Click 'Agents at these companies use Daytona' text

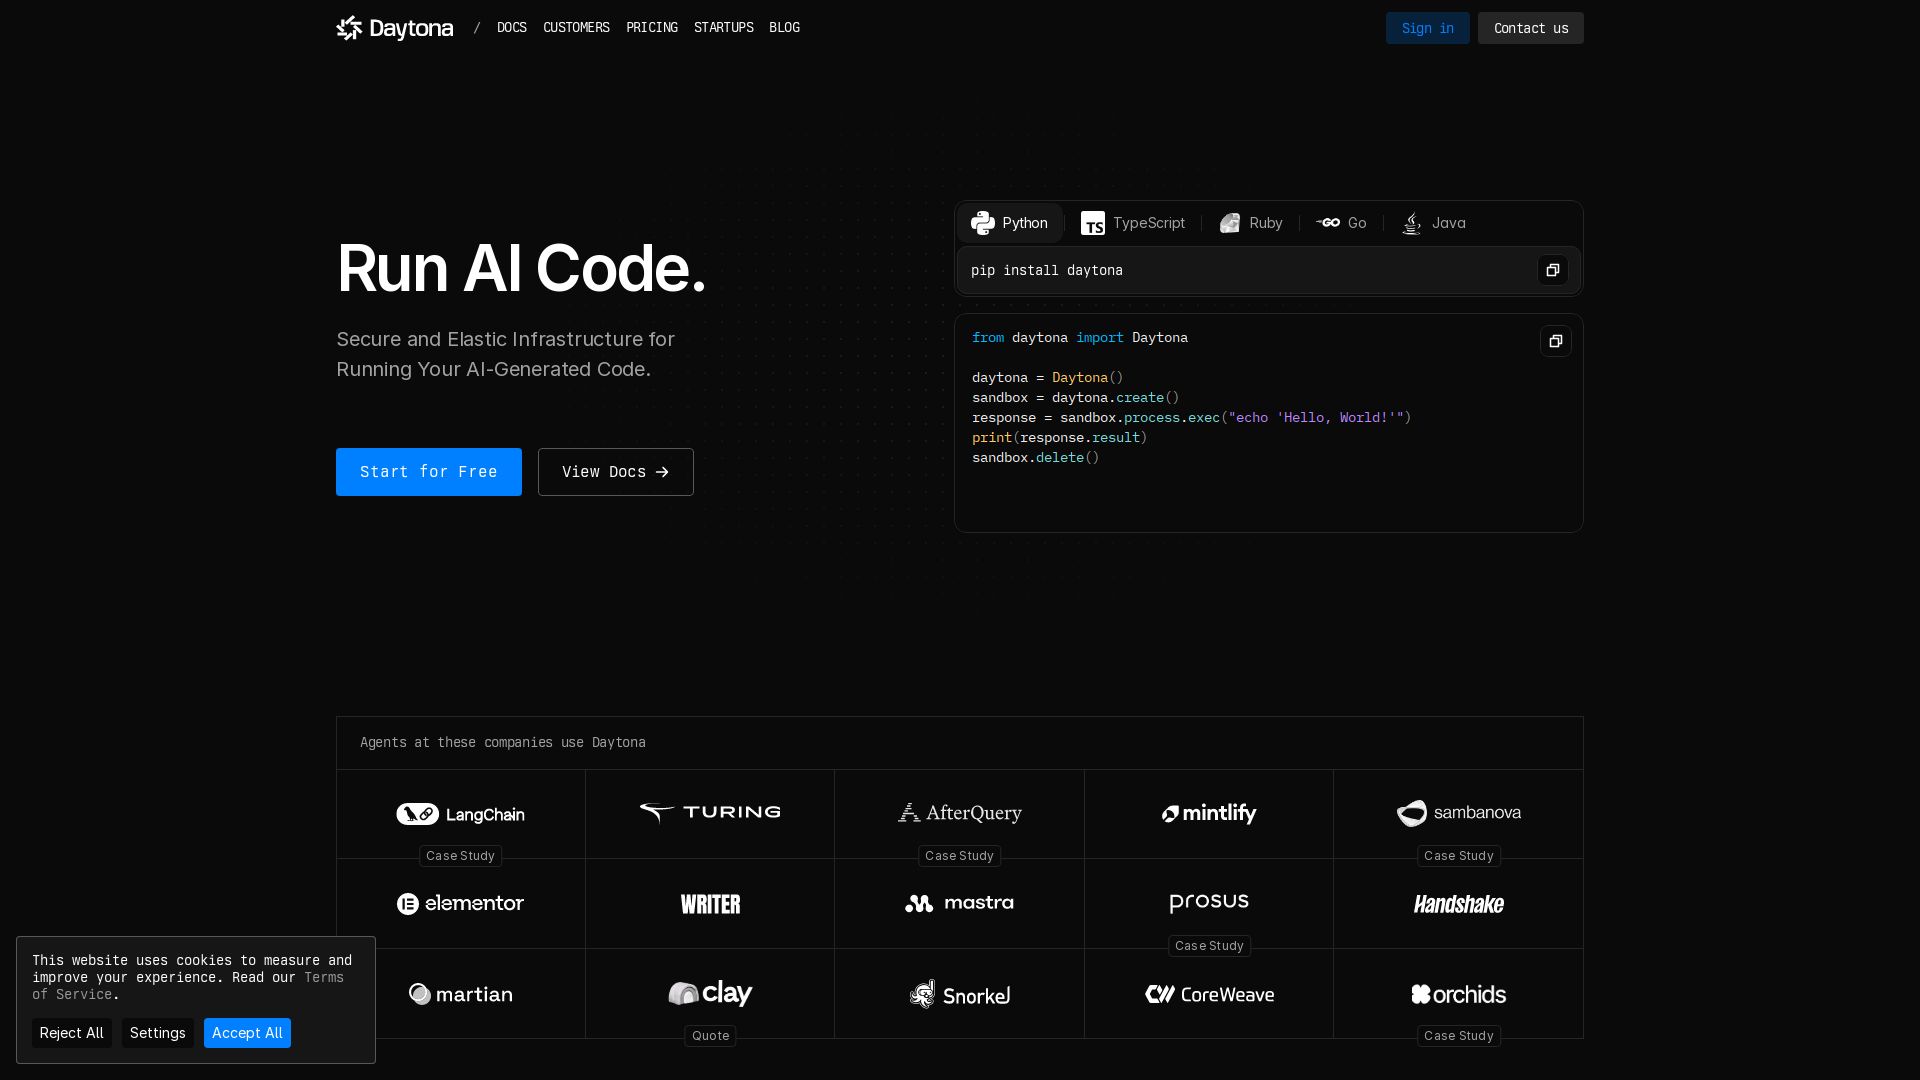[503, 742]
